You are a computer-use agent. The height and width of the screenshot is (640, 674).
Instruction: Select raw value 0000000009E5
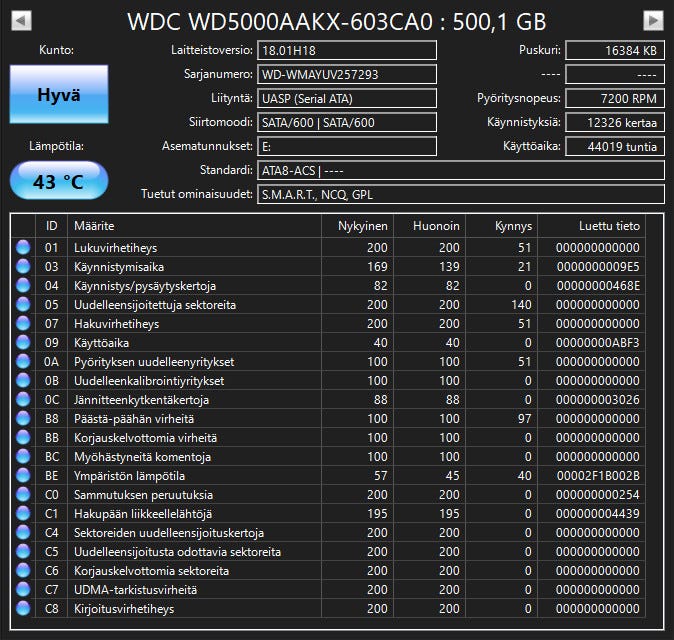click(598, 267)
